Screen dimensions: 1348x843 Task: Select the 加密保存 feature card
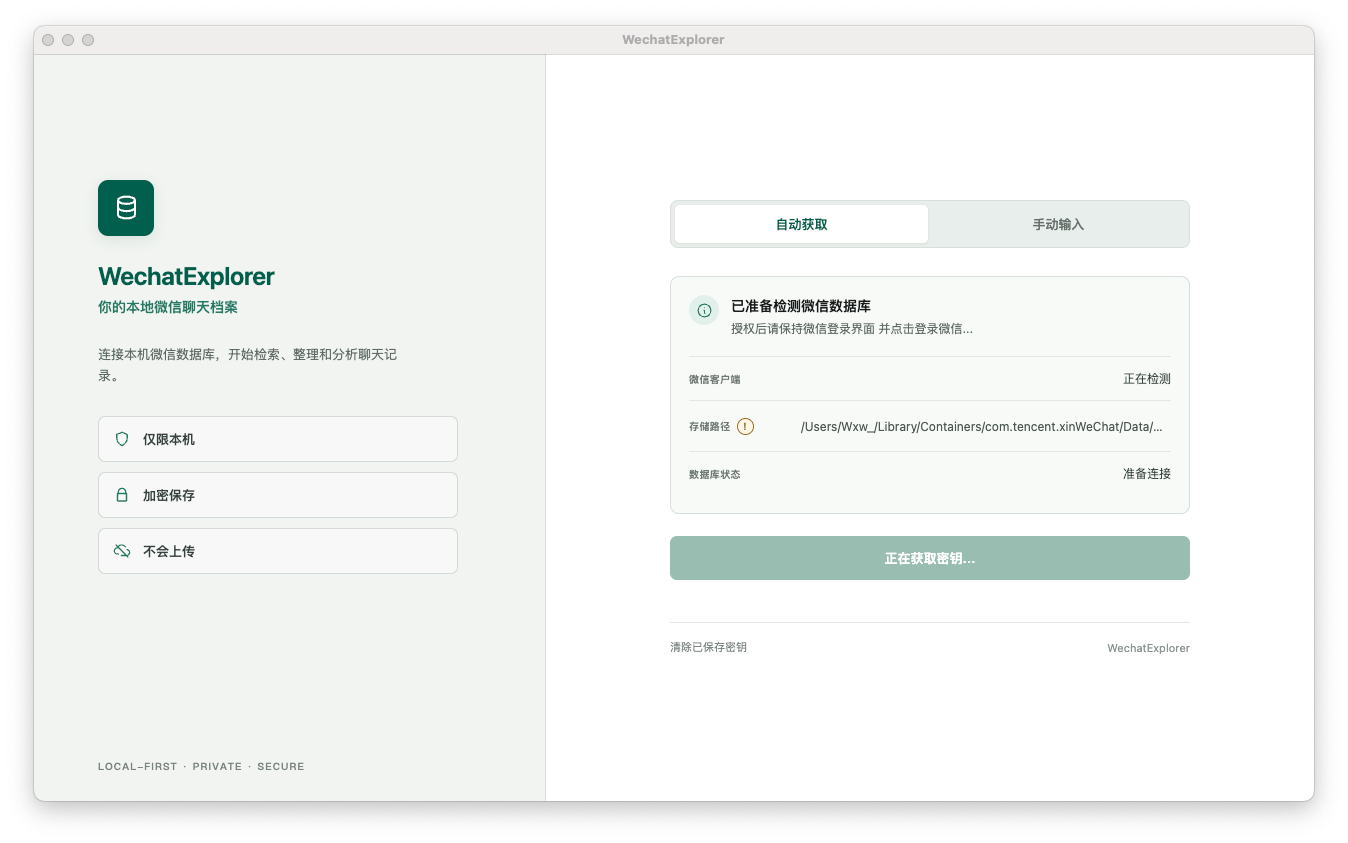[x=278, y=495]
